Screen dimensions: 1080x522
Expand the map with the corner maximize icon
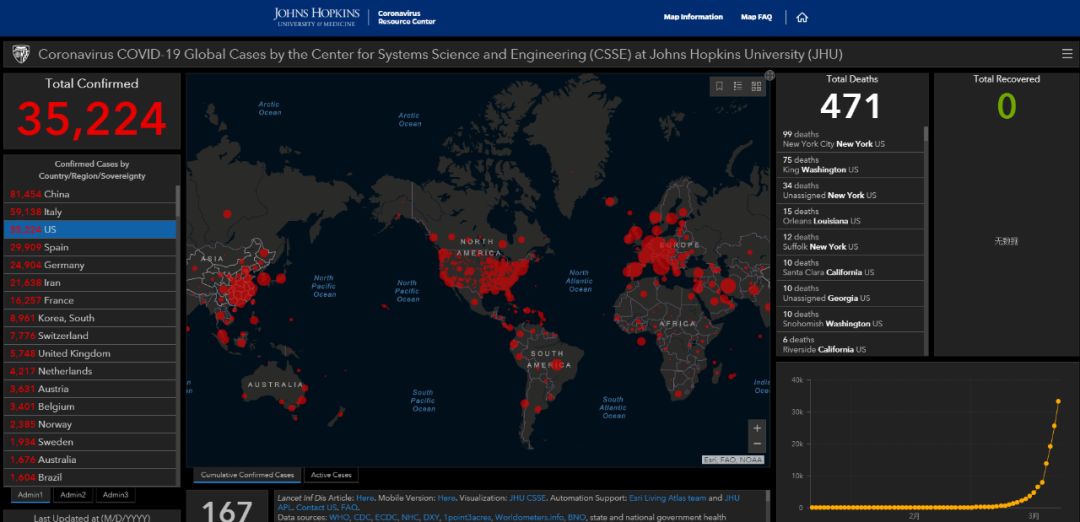[x=769, y=75]
